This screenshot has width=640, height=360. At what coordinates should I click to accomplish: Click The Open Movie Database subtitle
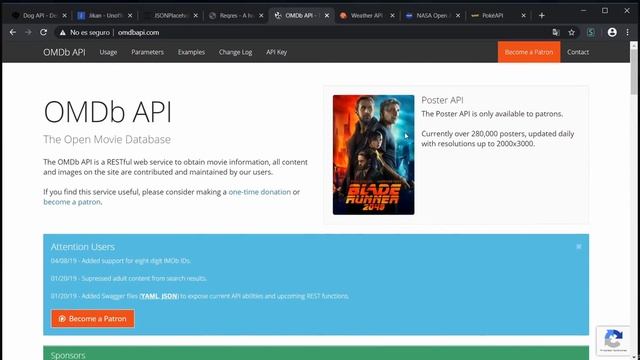click(x=107, y=139)
